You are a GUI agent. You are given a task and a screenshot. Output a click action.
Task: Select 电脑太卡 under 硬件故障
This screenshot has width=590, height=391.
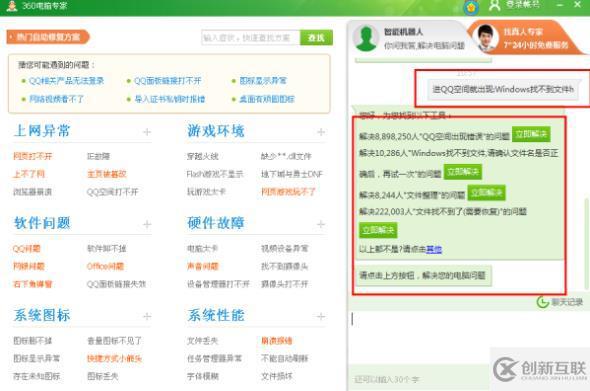pyautogui.click(x=202, y=248)
